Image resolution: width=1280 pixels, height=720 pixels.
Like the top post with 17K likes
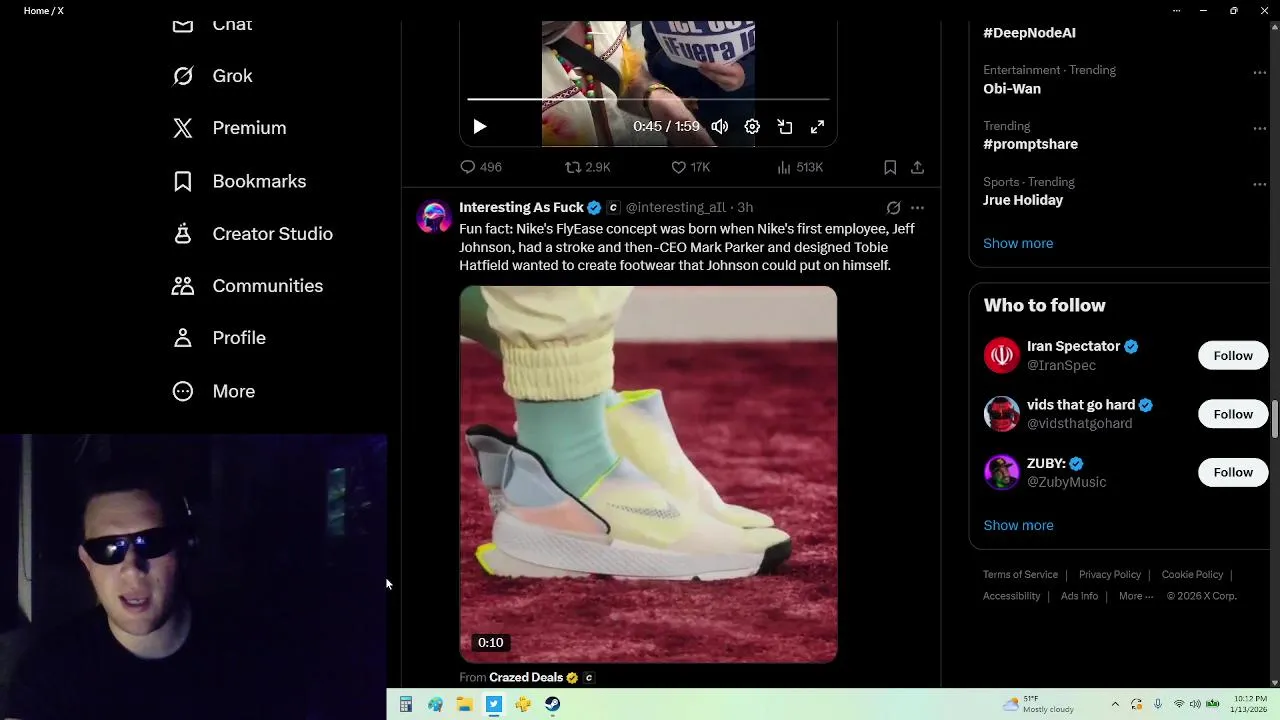click(x=690, y=167)
